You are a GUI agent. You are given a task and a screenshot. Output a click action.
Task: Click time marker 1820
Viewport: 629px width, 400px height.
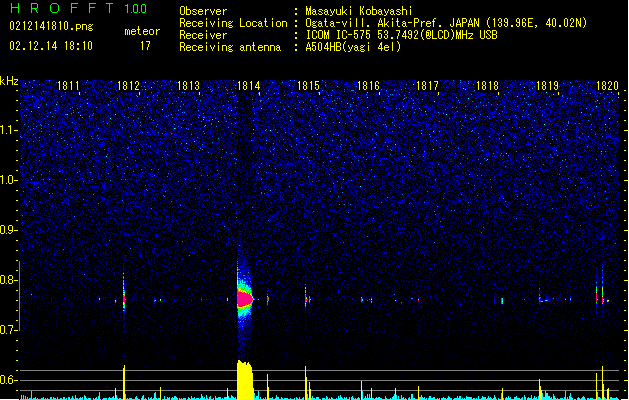click(x=607, y=86)
